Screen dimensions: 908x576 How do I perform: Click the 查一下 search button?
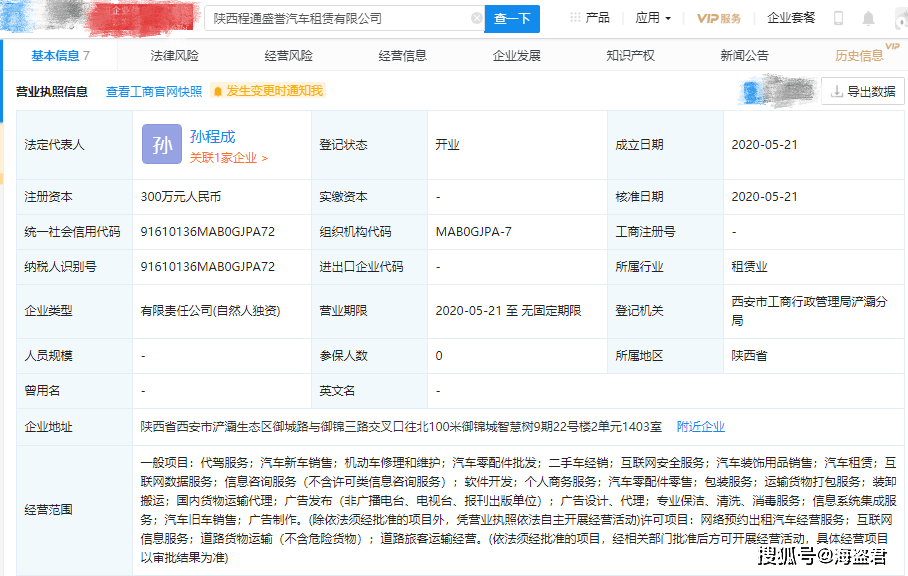point(512,19)
